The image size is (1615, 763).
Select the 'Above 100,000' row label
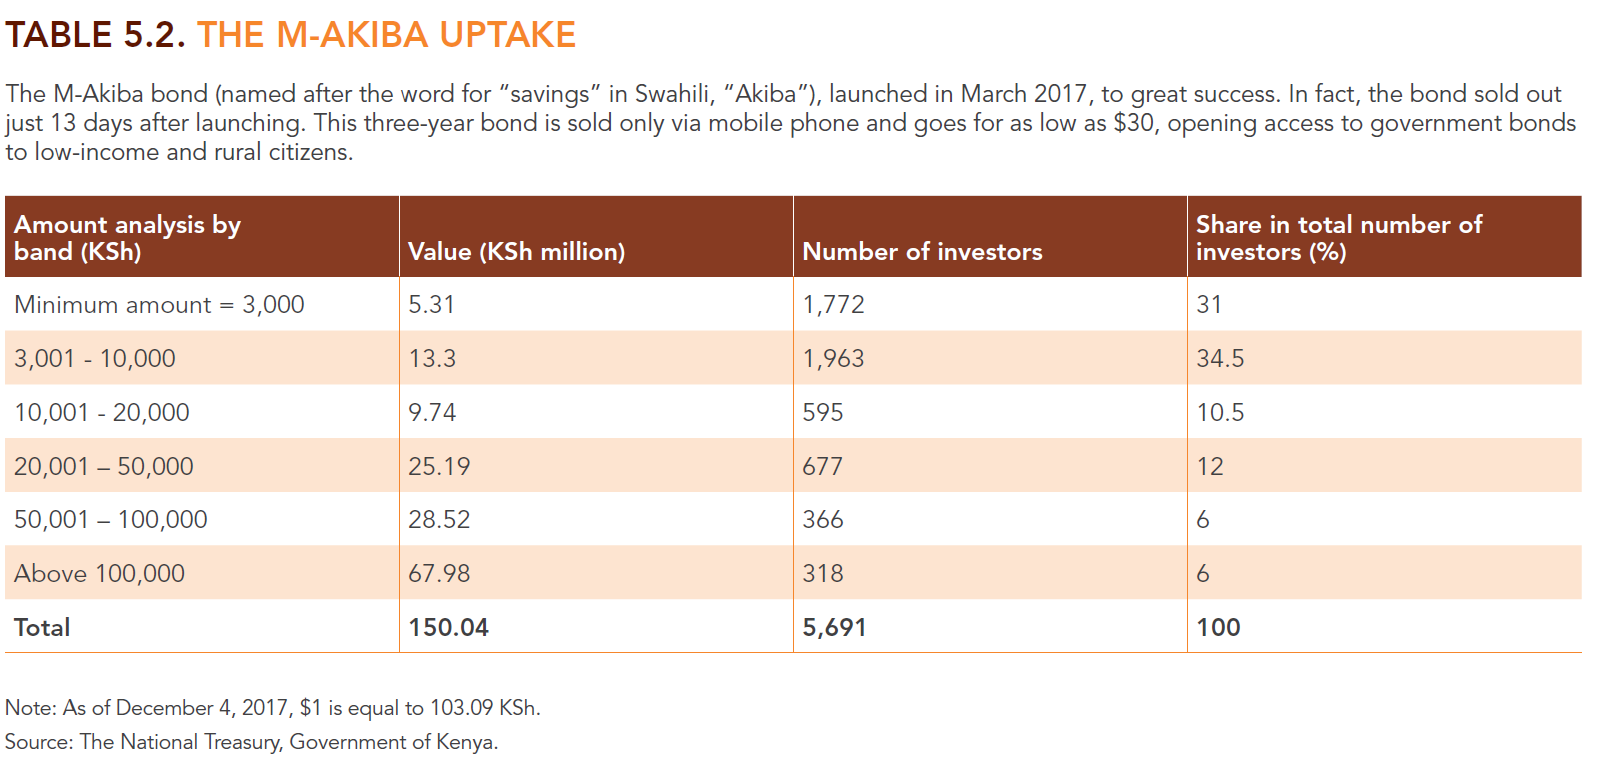pyautogui.click(x=100, y=573)
